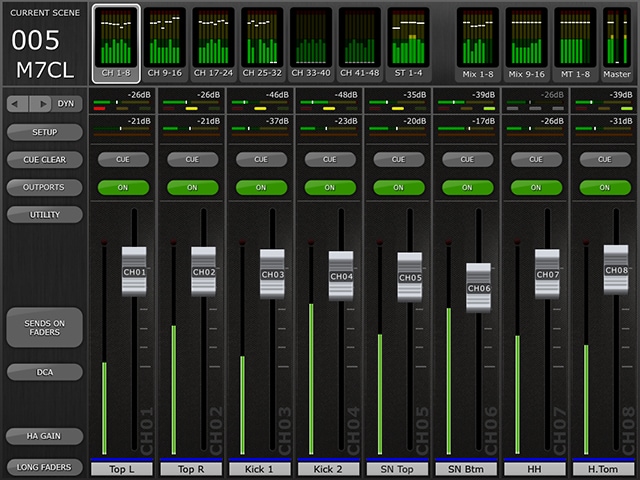Click the previous arrow beside DYN
This screenshot has height=480, width=640.
(x=17, y=103)
